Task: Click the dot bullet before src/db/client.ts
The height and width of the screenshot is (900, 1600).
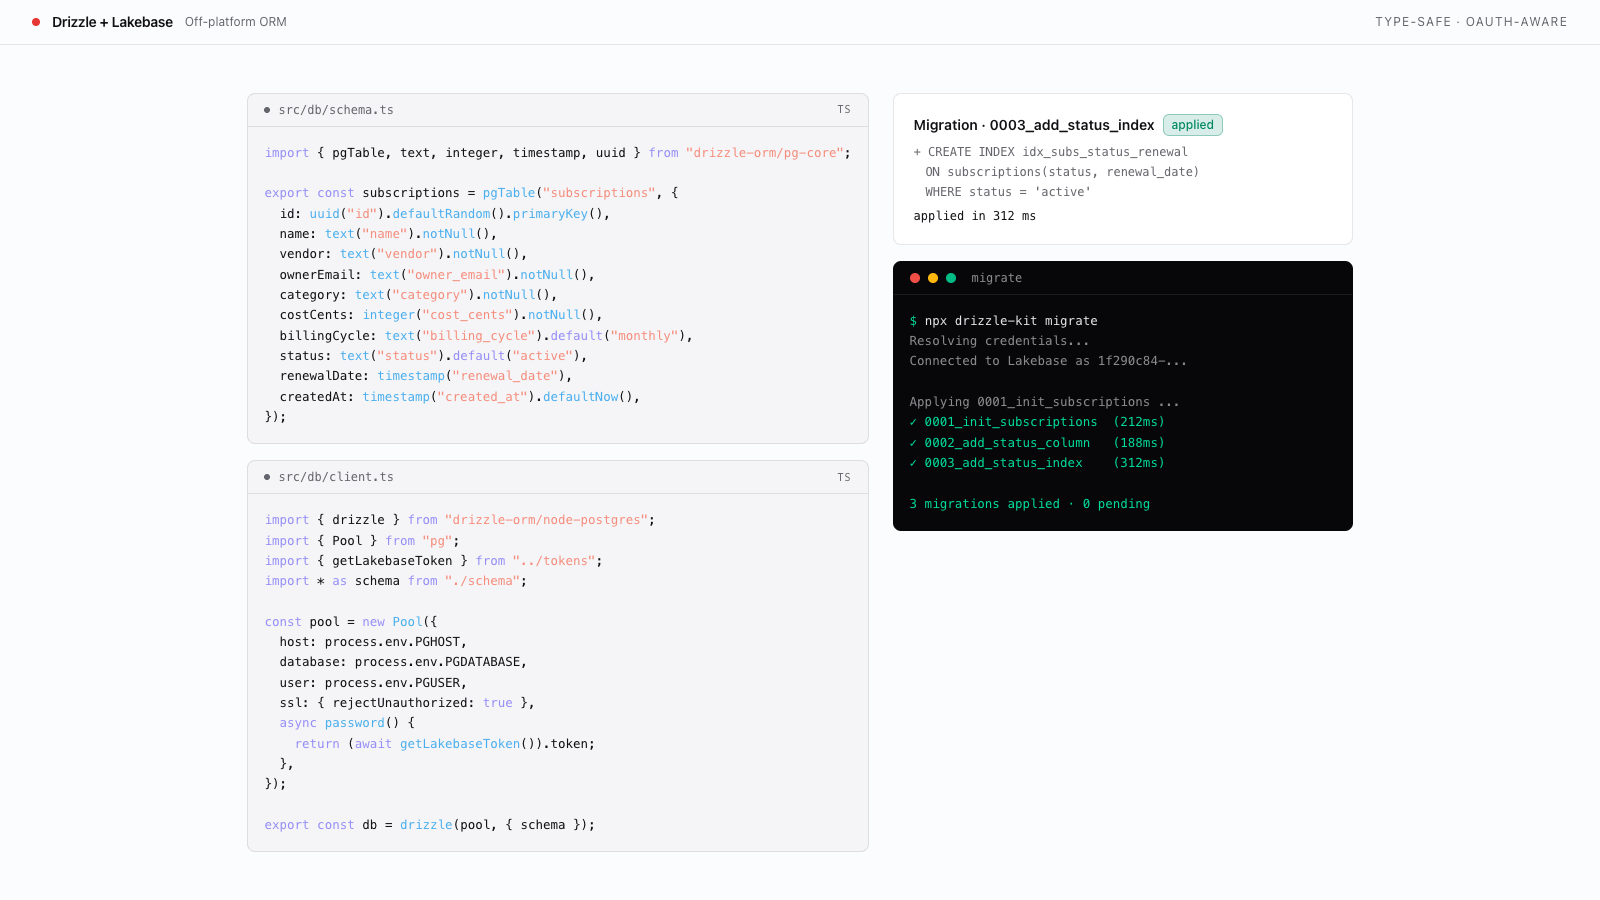Action: 267,477
